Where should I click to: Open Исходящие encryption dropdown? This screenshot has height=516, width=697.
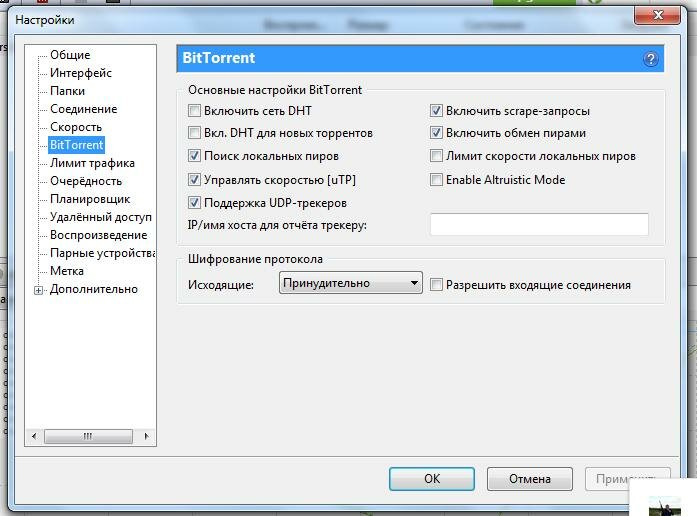pos(350,283)
